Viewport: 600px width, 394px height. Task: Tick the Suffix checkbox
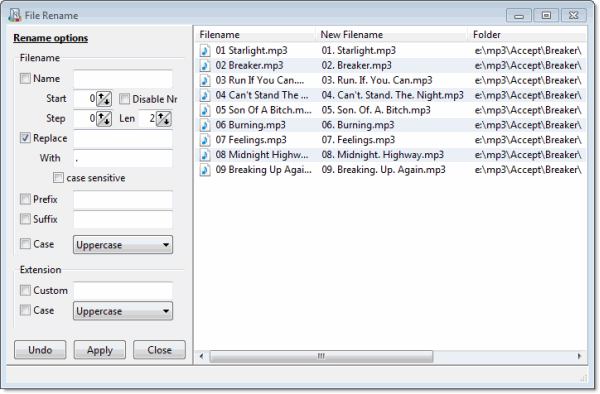pyautogui.click(x=25, y=219)
